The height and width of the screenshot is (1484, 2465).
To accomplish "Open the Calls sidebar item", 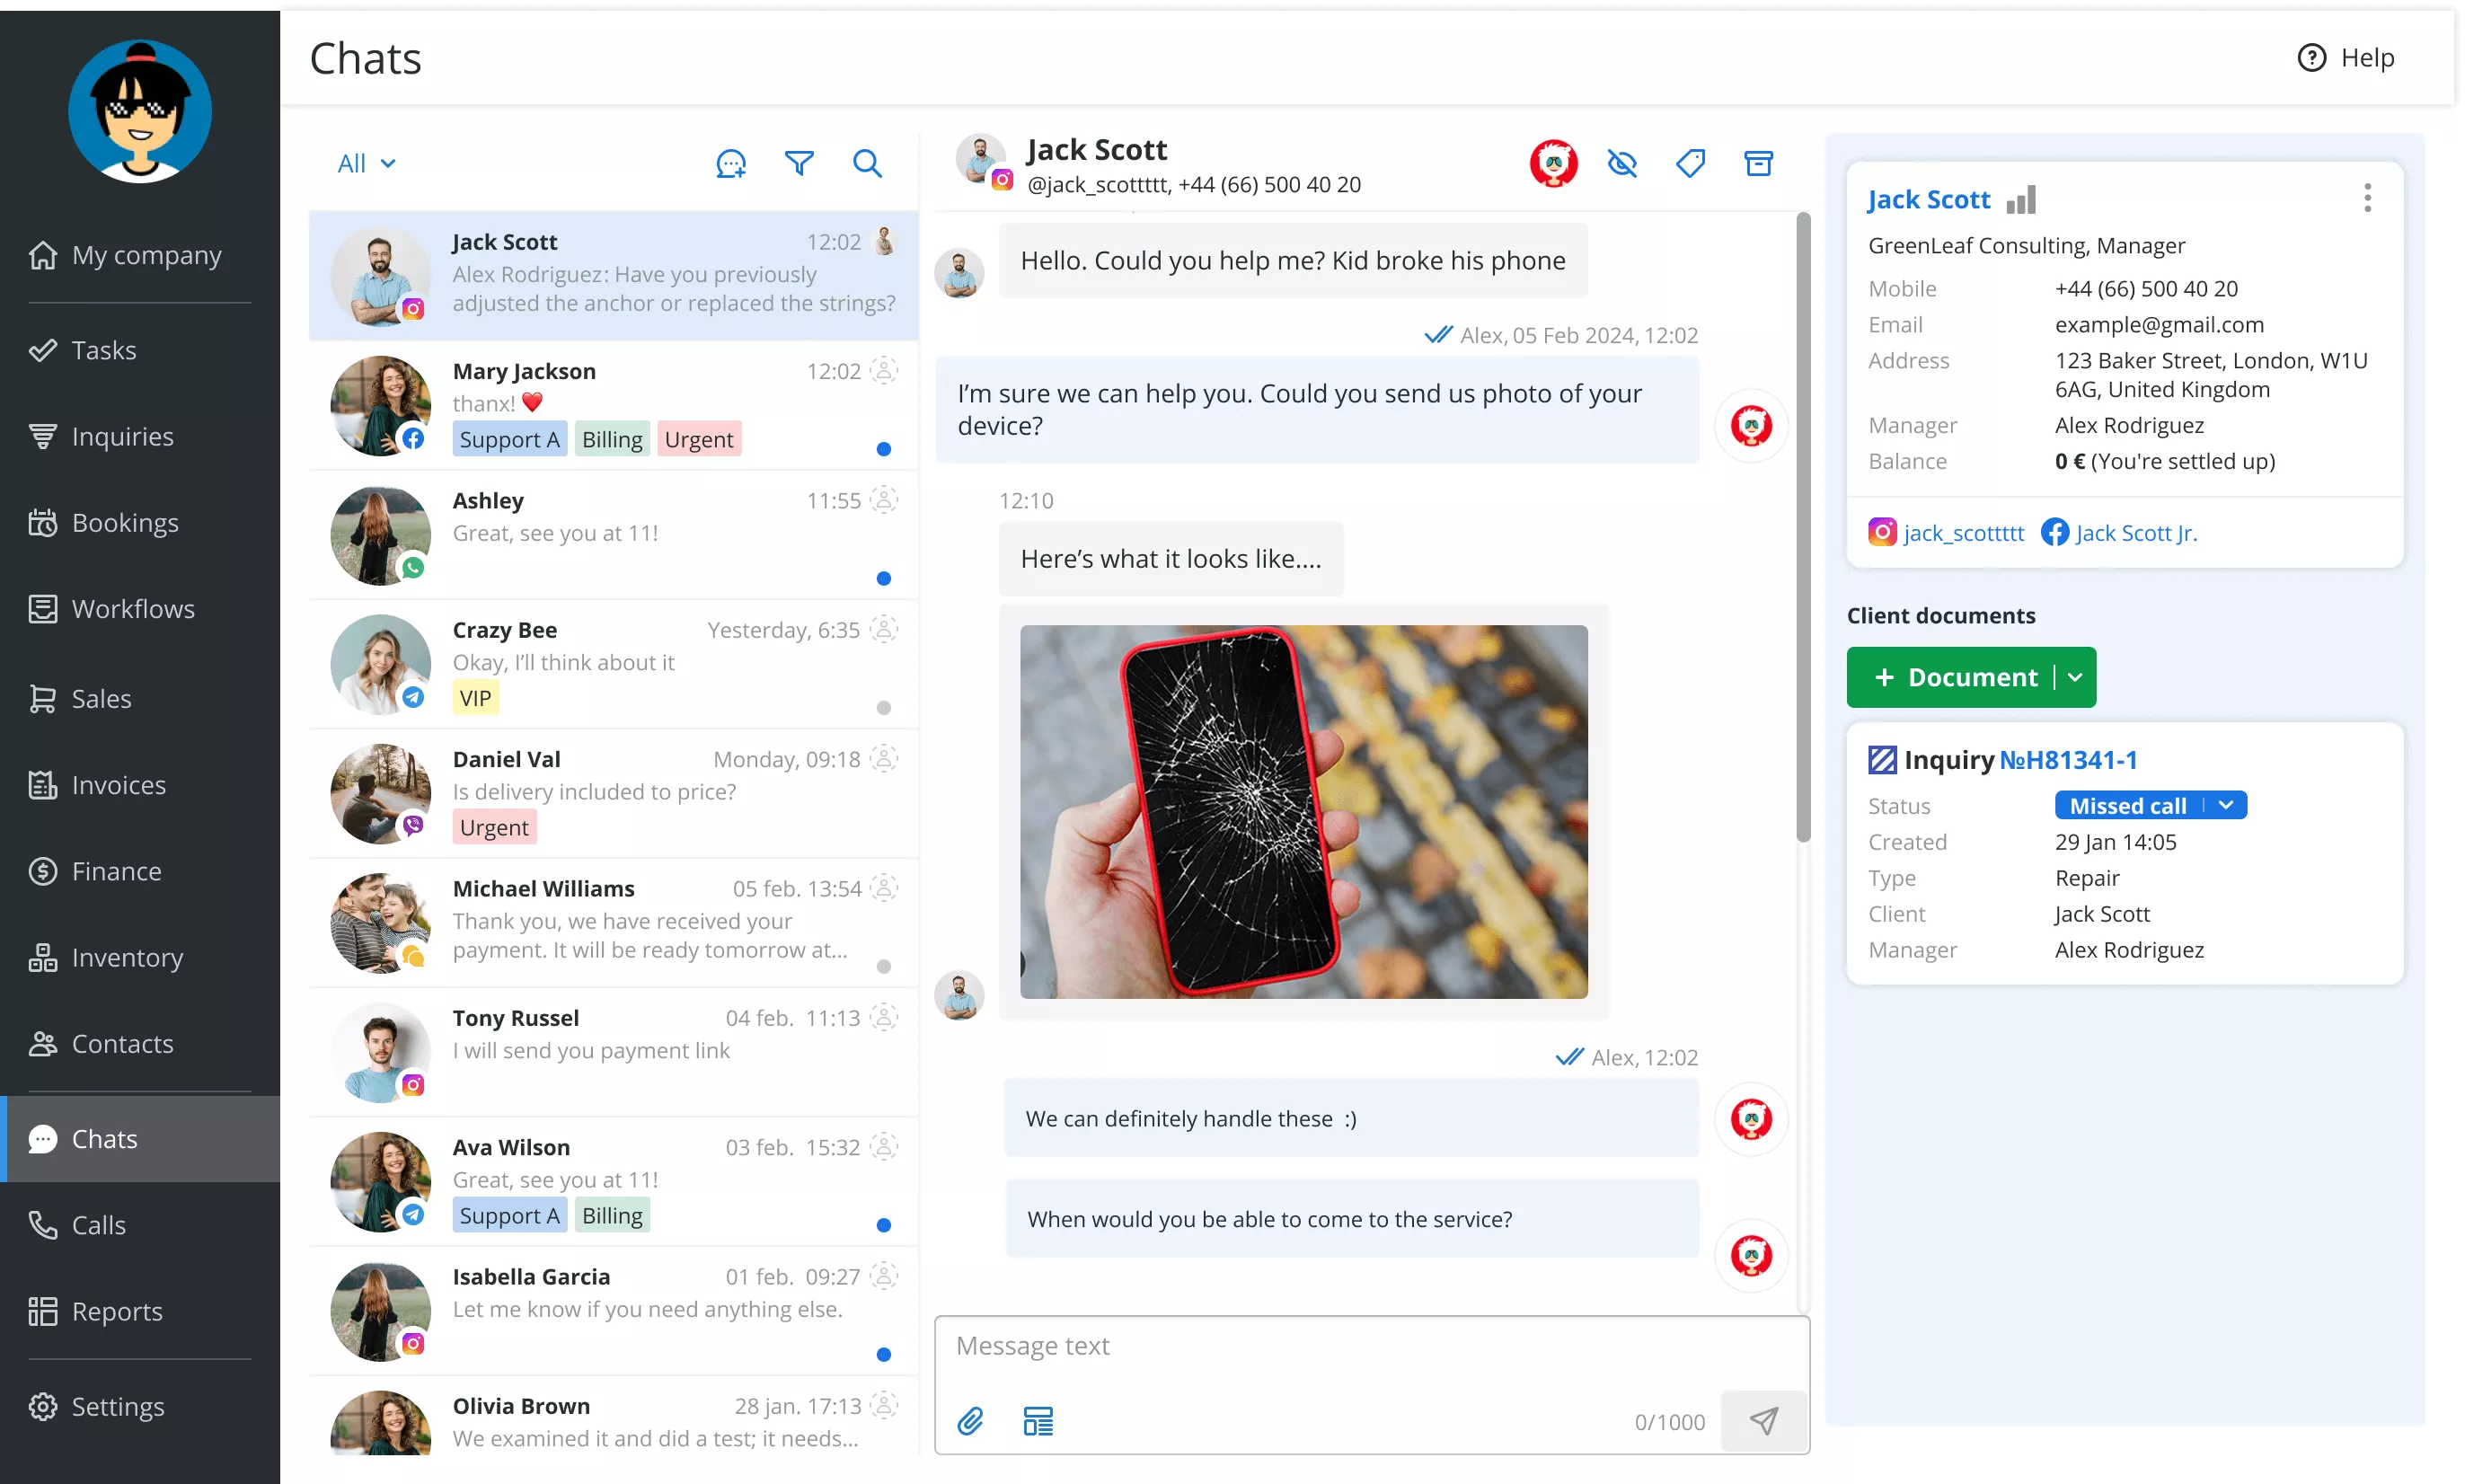I will (x=98, y=1225).
